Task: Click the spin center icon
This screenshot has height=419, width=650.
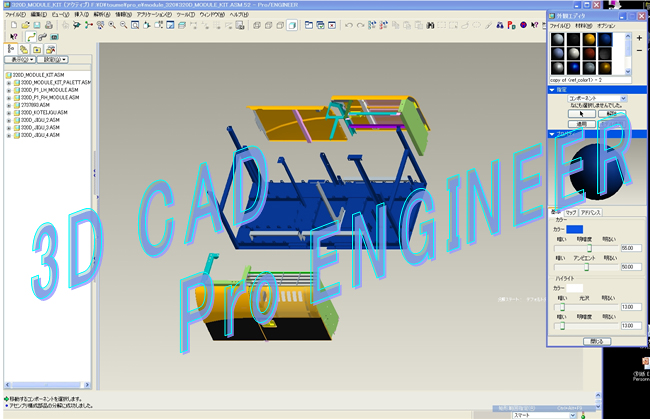Action: point(89,25)
